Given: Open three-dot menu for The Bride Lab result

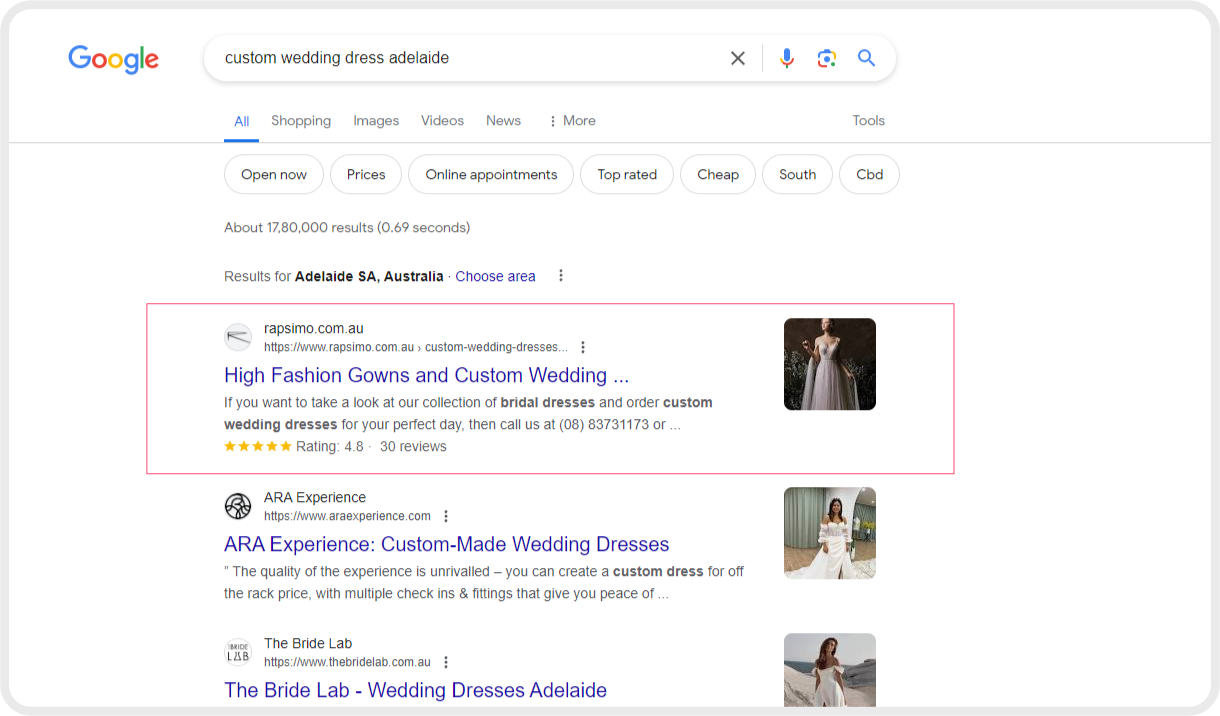Looking at the screenshot, I should 446,662.
